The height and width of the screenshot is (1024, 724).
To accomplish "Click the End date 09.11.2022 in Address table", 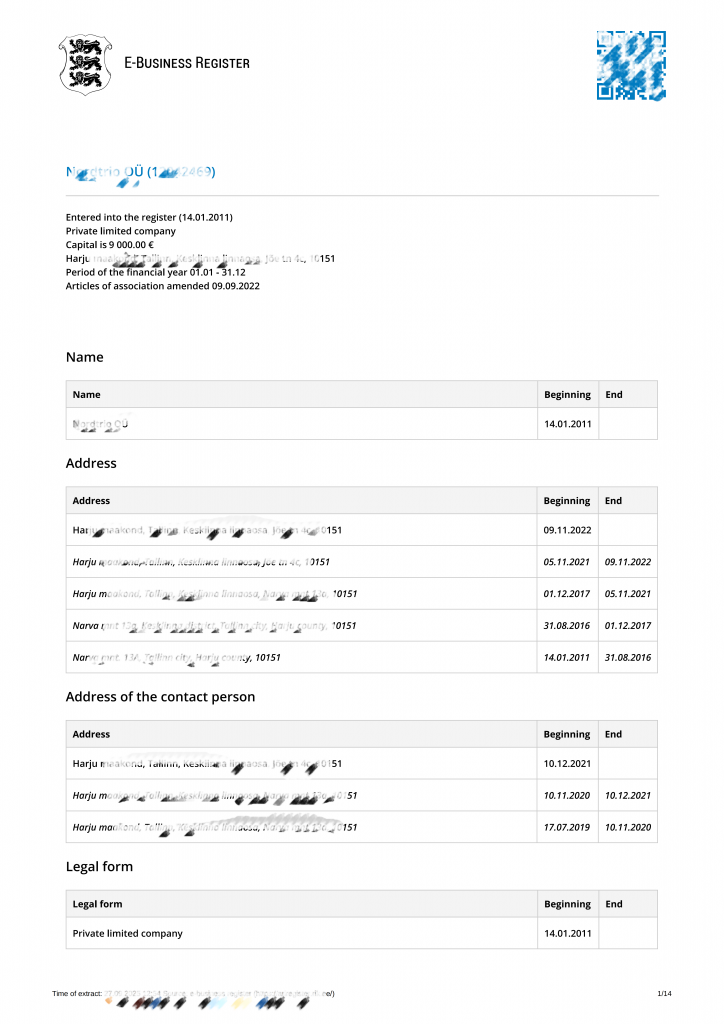I will coord(627,562).
